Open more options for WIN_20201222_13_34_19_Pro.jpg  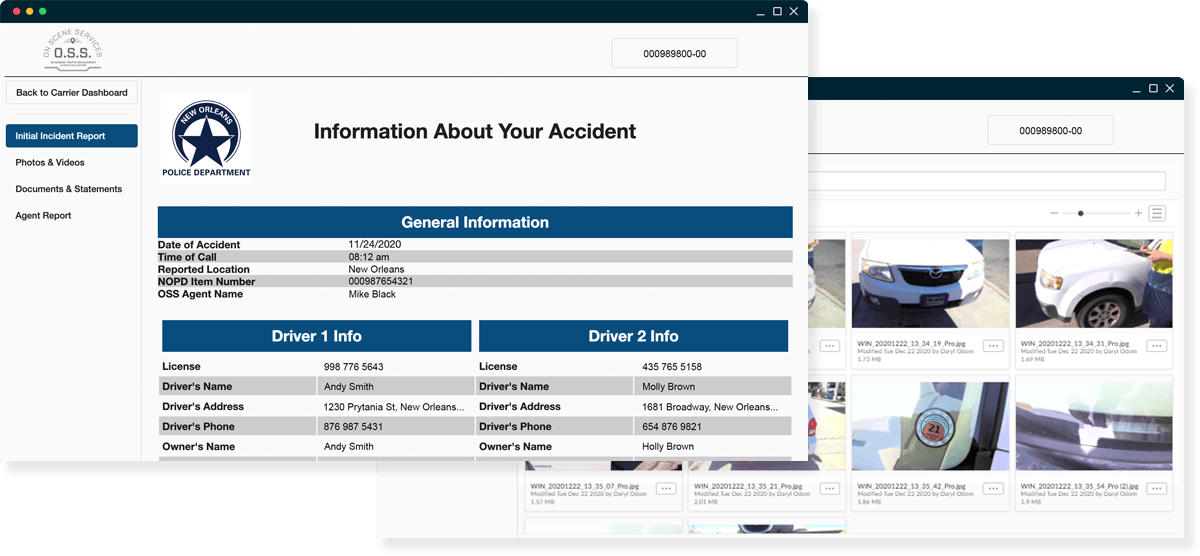coord(993,346)
